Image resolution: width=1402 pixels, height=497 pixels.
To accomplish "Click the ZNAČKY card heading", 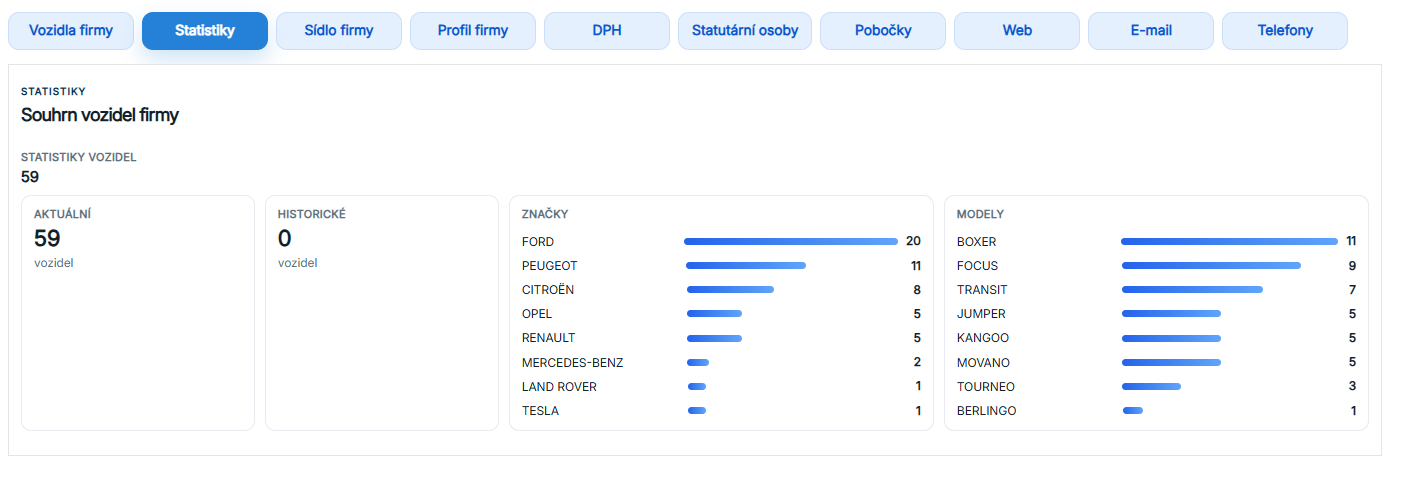I will pos(545,214).
